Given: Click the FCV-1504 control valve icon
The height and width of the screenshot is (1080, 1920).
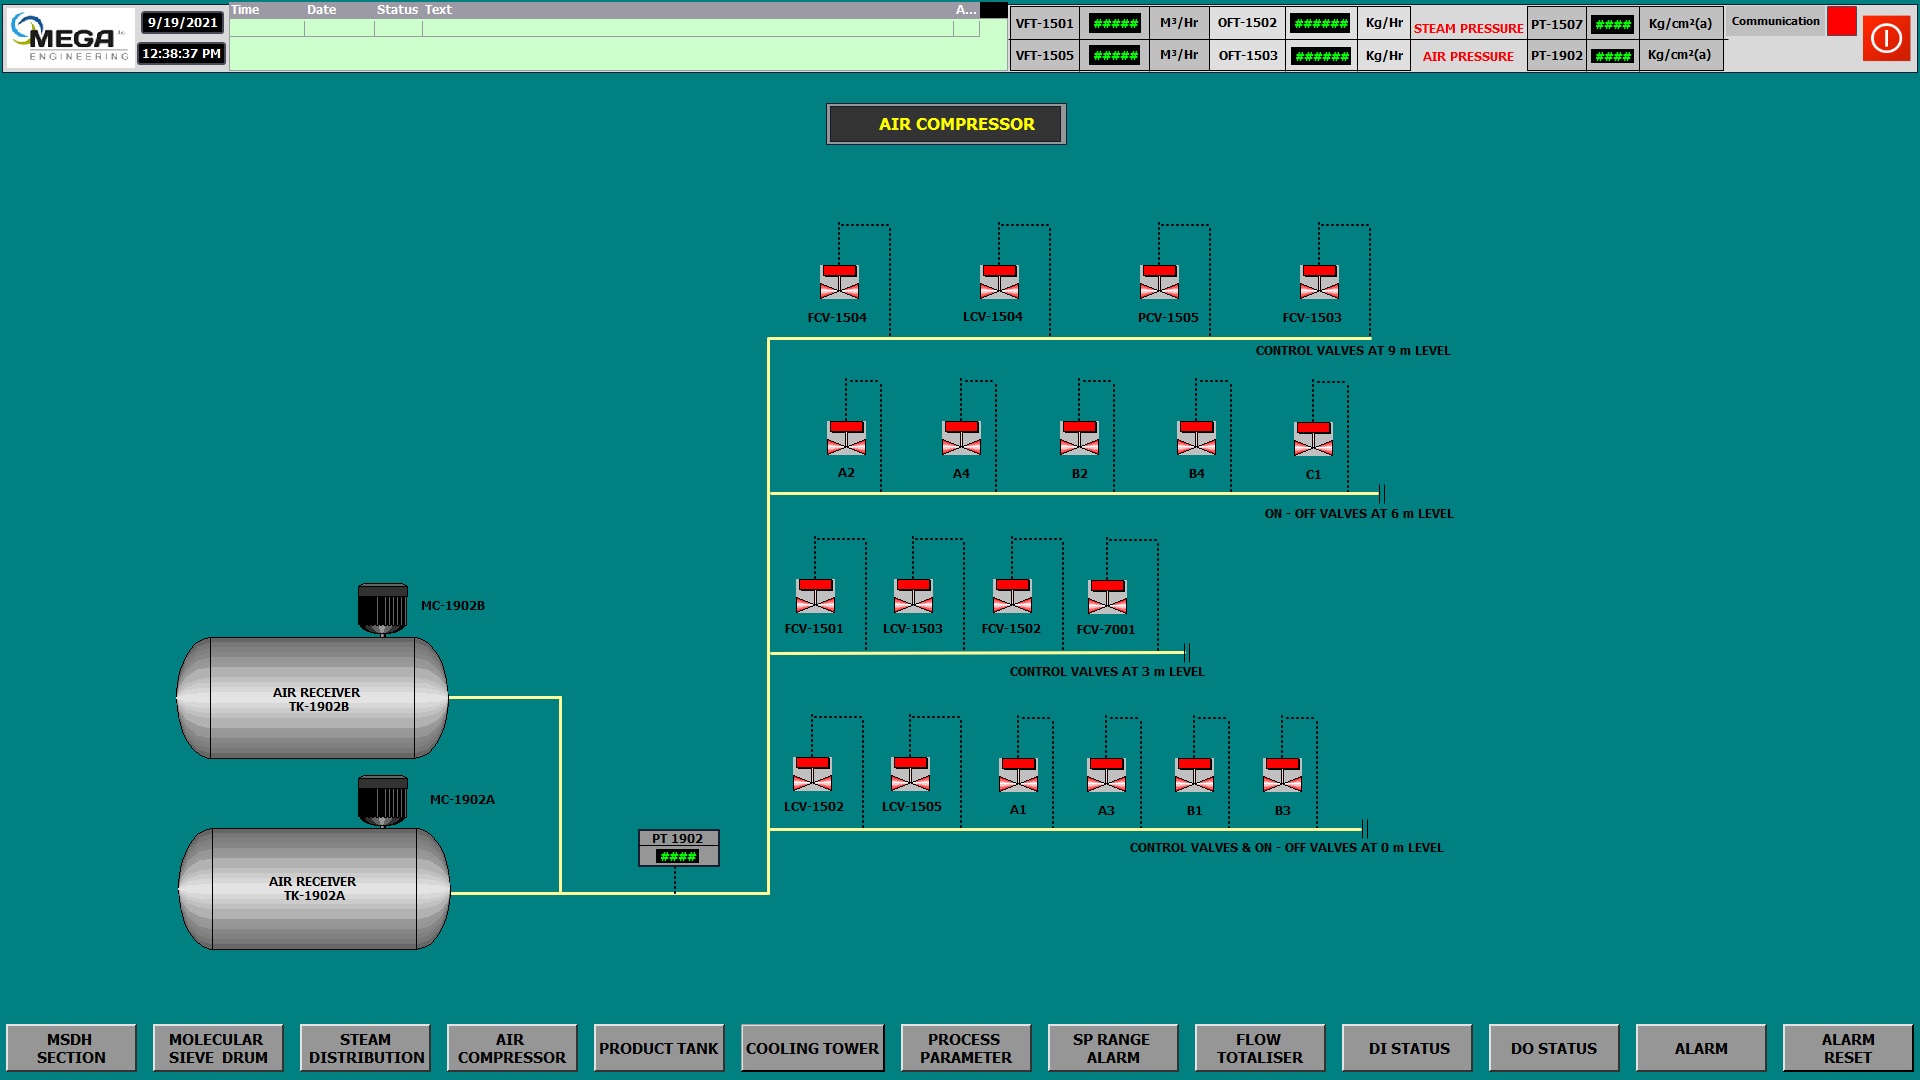Looking at the screenshot, I should 839,282.
